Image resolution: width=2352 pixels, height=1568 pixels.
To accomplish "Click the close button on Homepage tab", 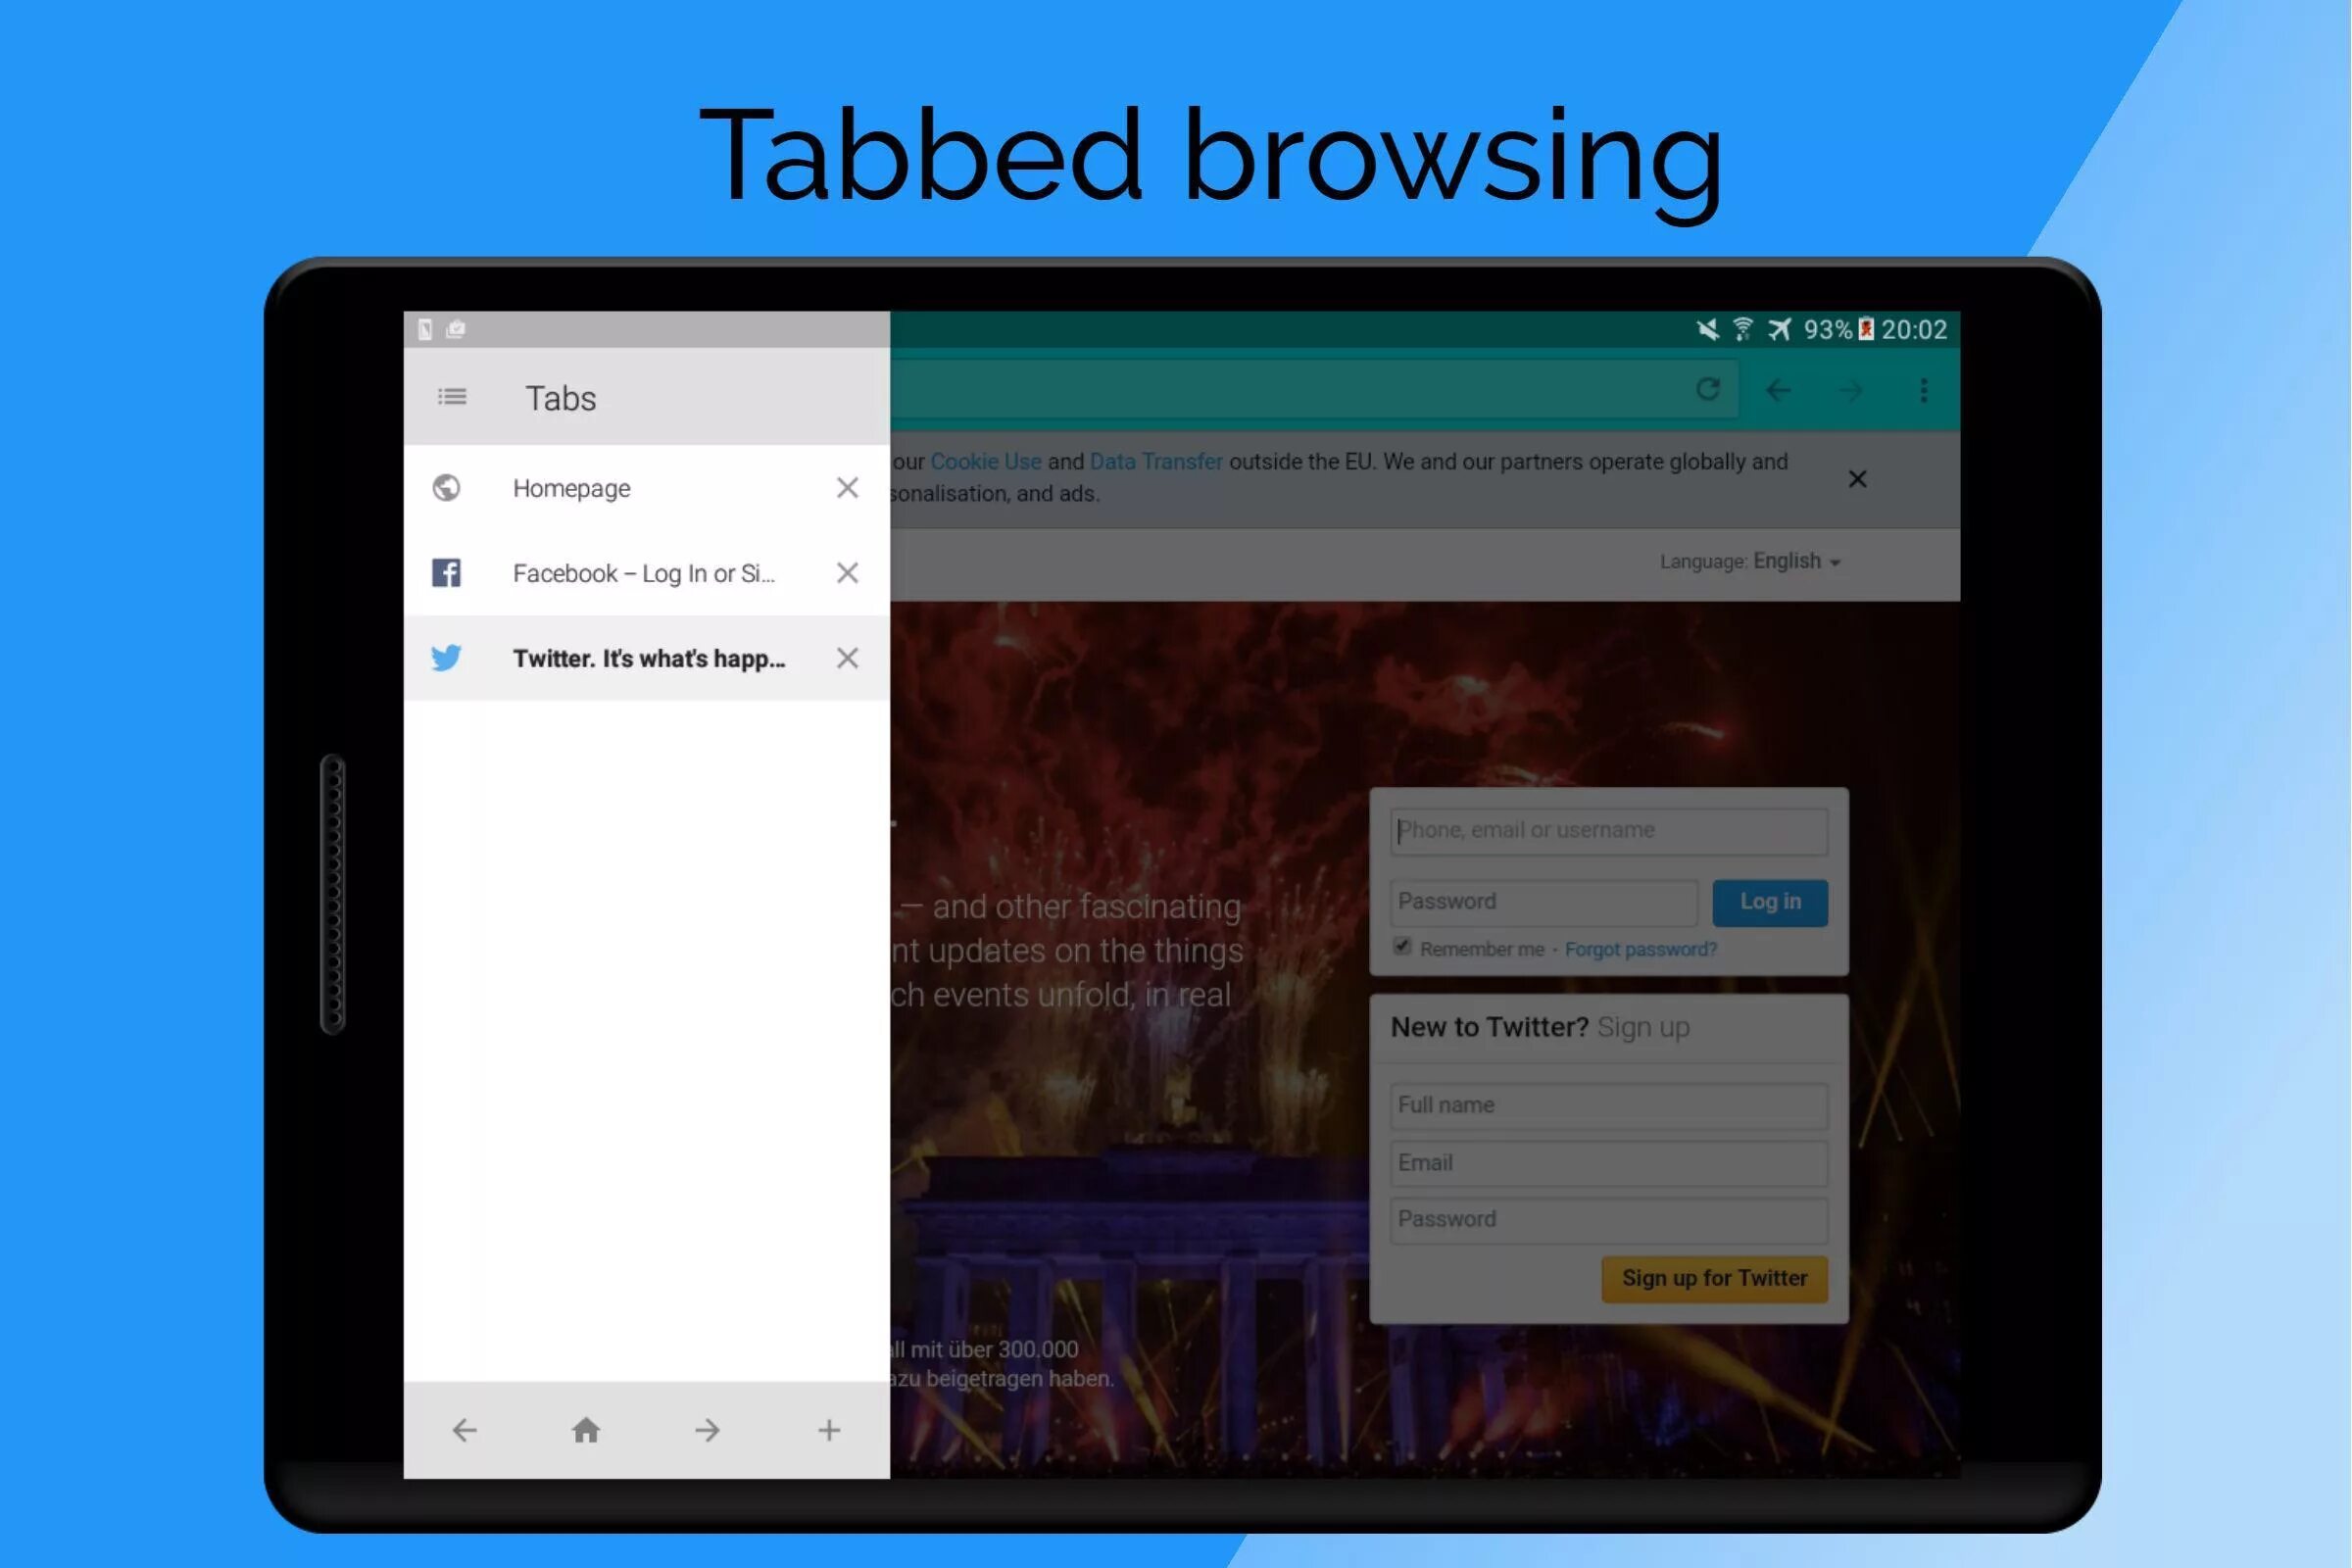I will tap(847, 486).
